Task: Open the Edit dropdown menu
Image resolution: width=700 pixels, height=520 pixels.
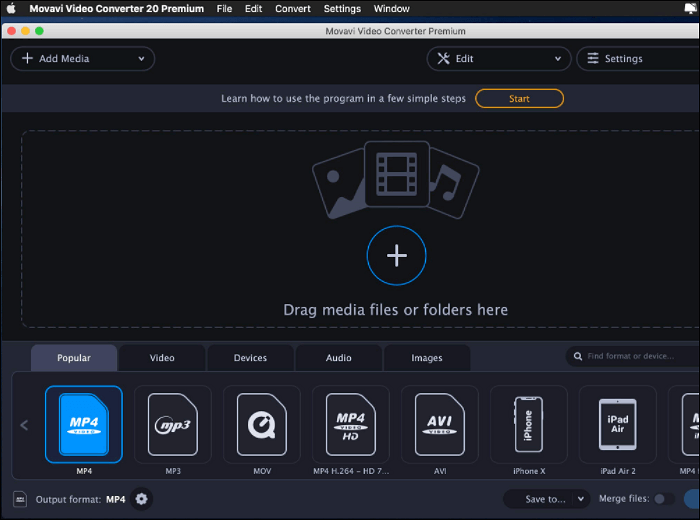Action: coord(498,59)
